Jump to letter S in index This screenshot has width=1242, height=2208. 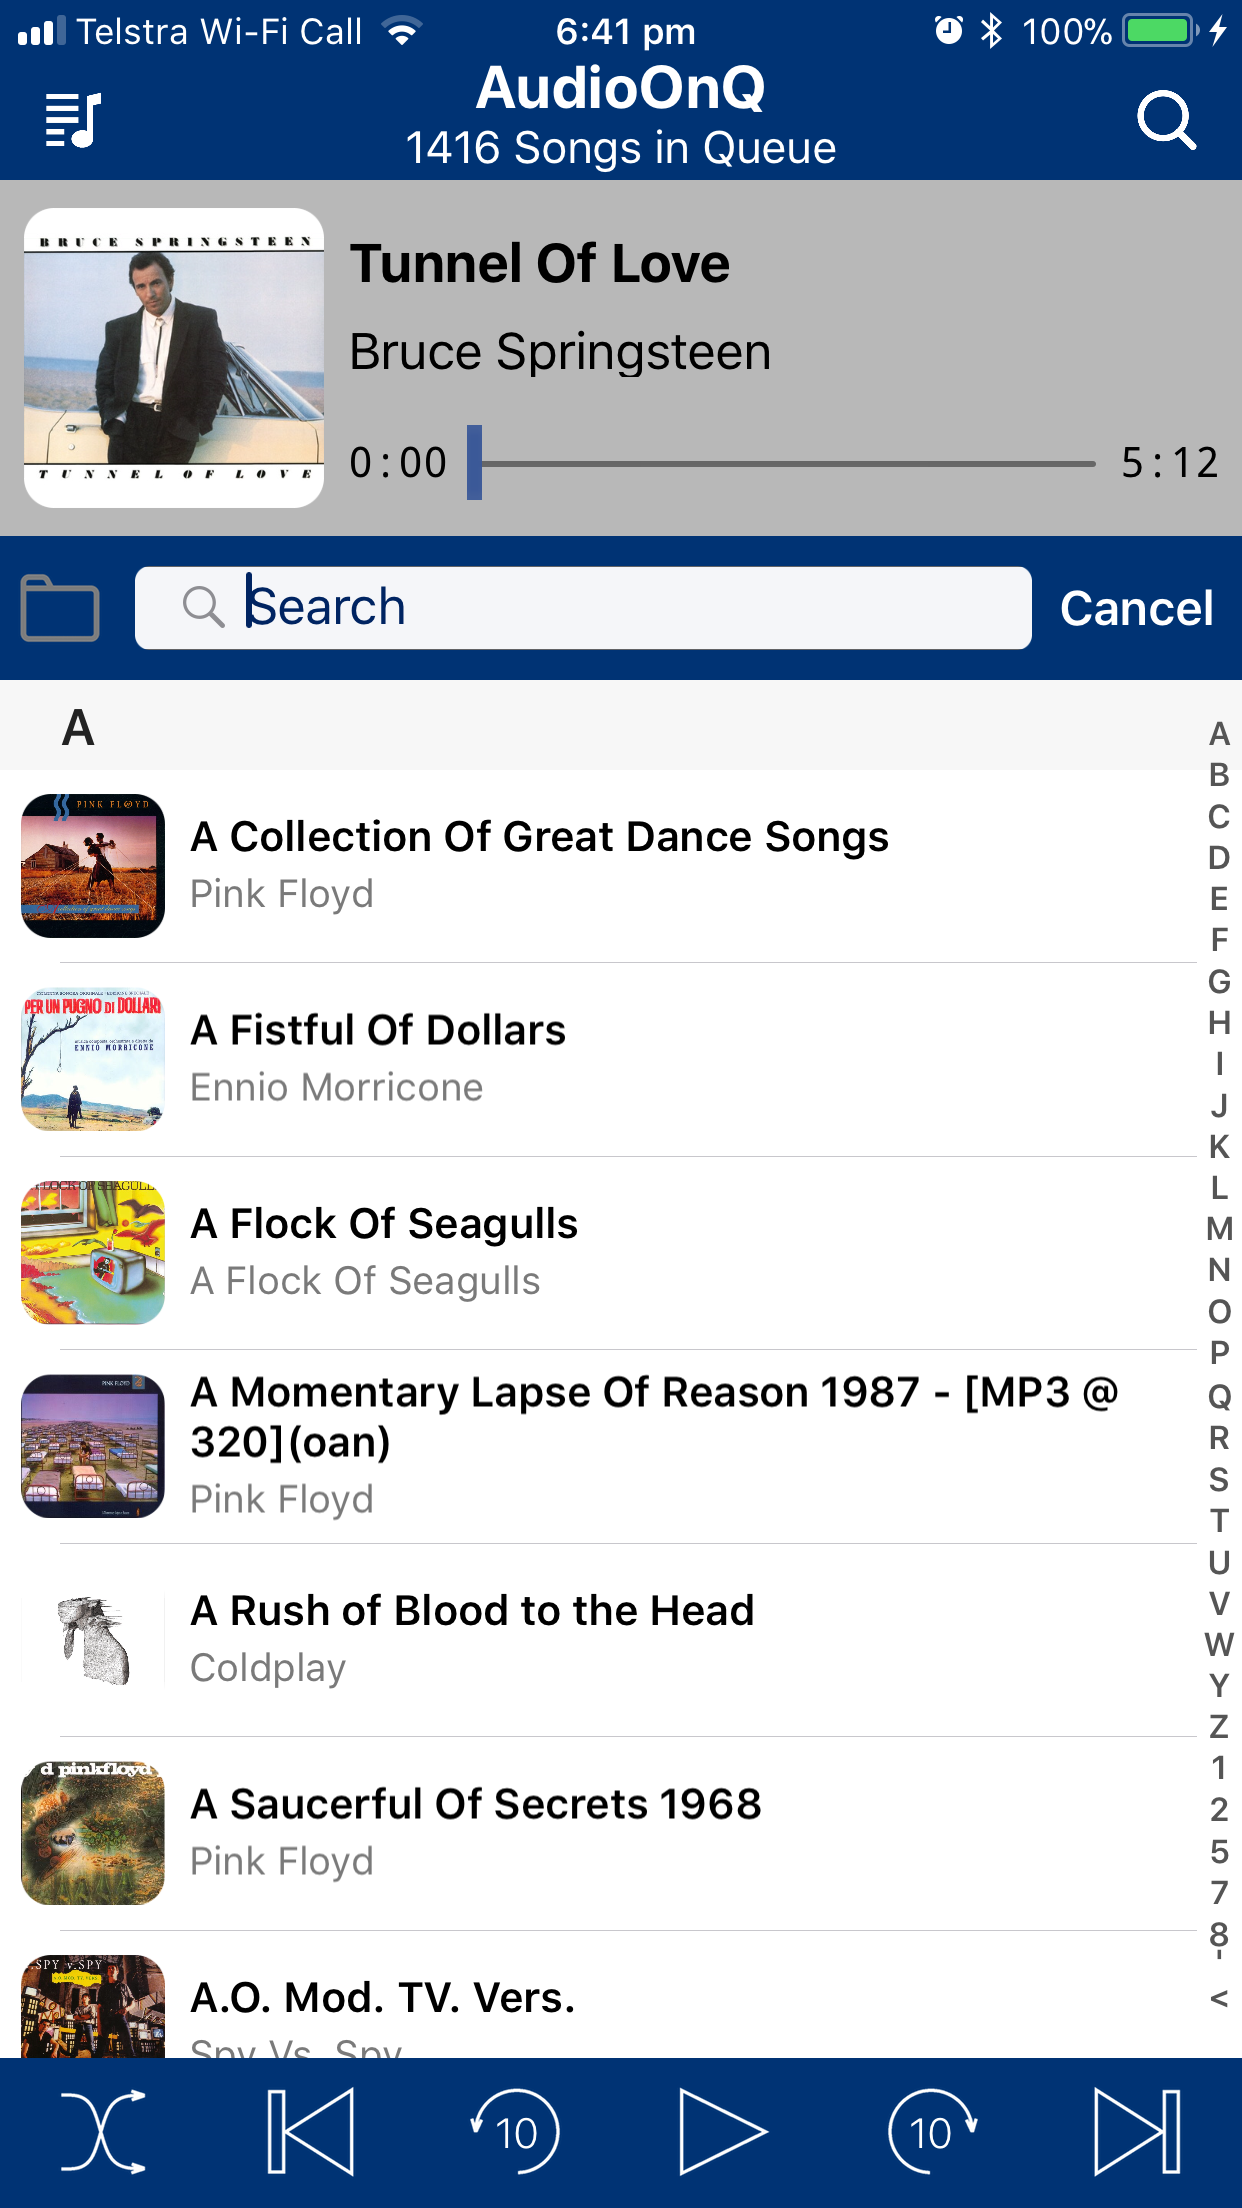1219,1479
